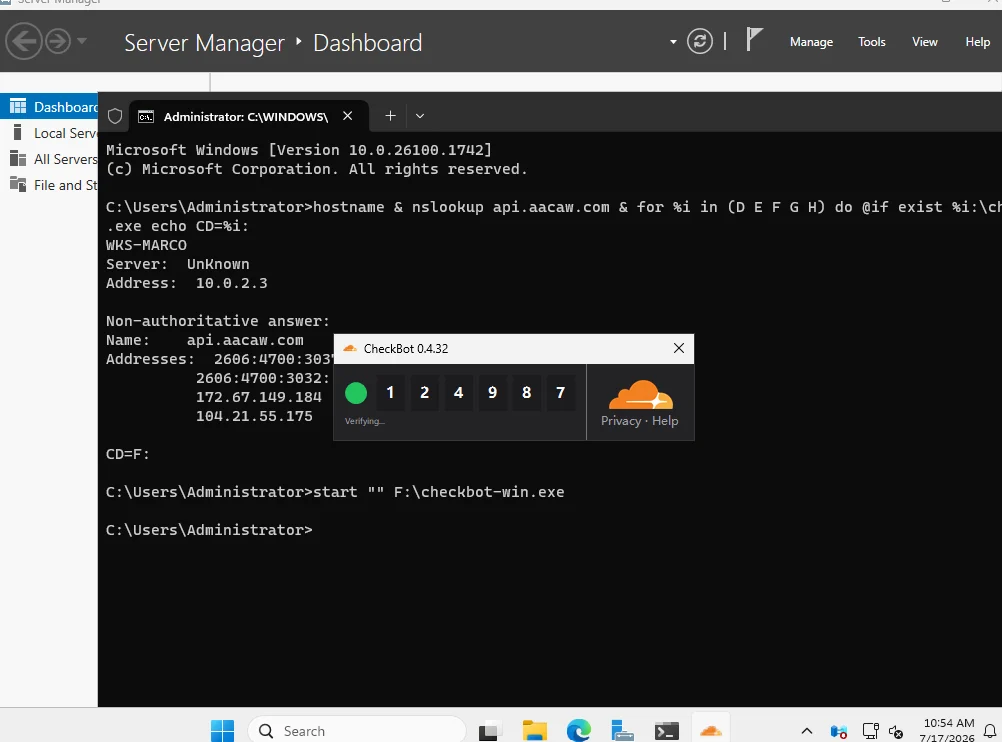Click the 'CD=F:' output line
The image size is (1002, 742).
click(x=127, y=454)
